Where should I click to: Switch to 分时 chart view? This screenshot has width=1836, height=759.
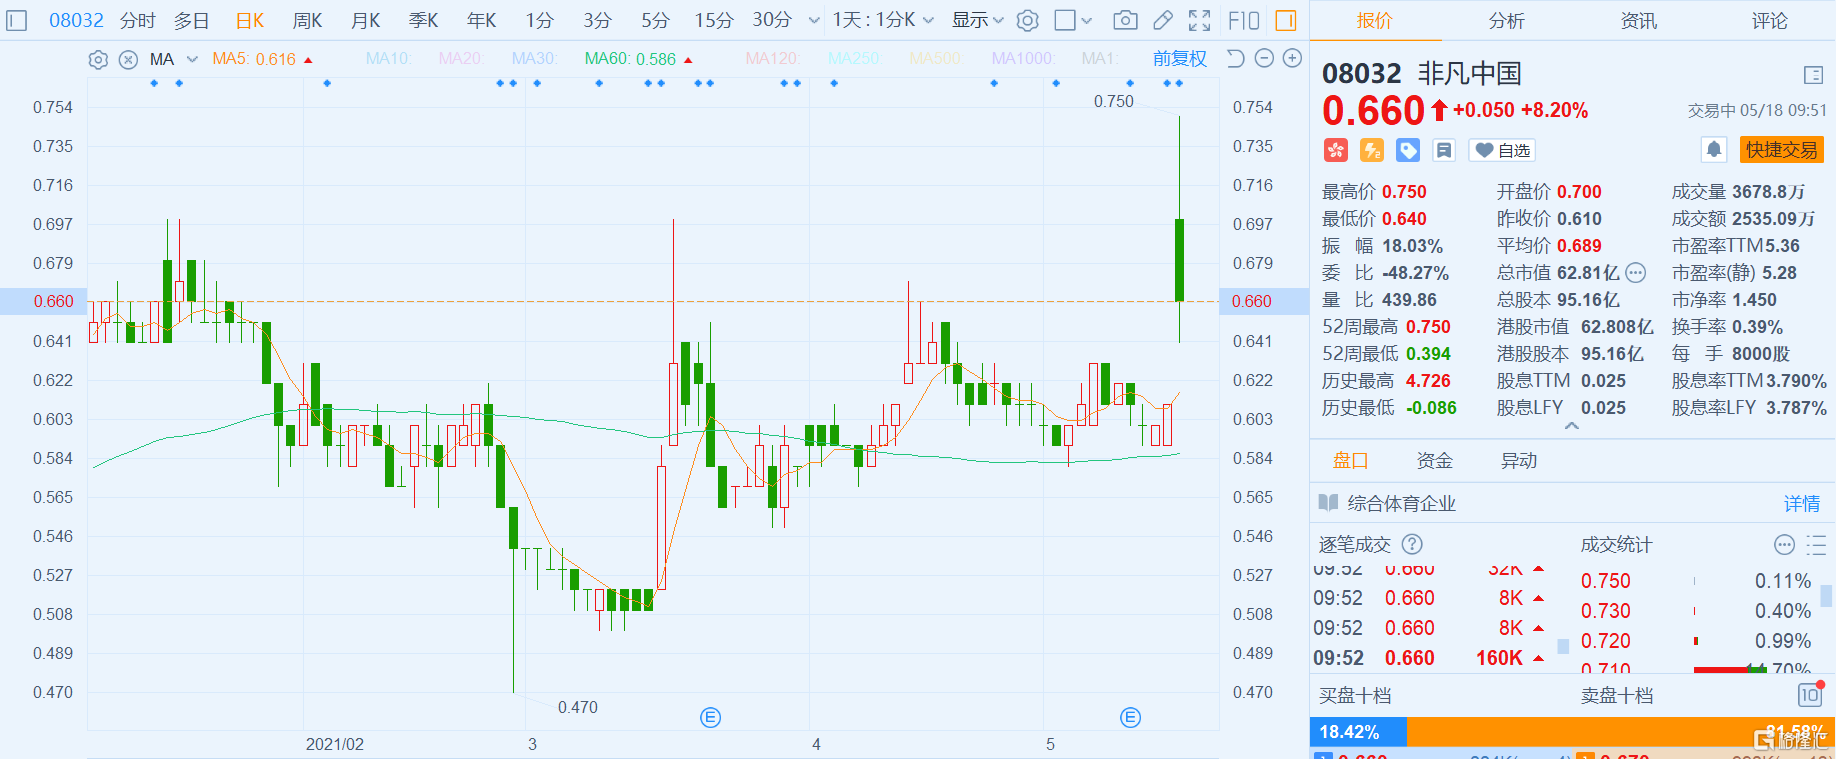(x=138, y=20)
